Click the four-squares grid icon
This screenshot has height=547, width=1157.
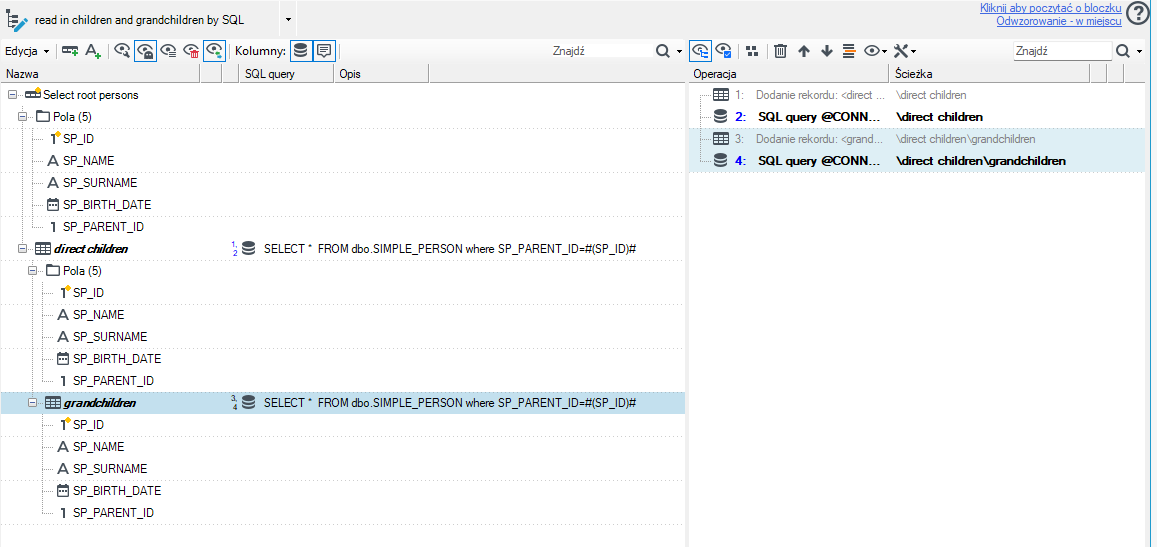pos(752,51)
